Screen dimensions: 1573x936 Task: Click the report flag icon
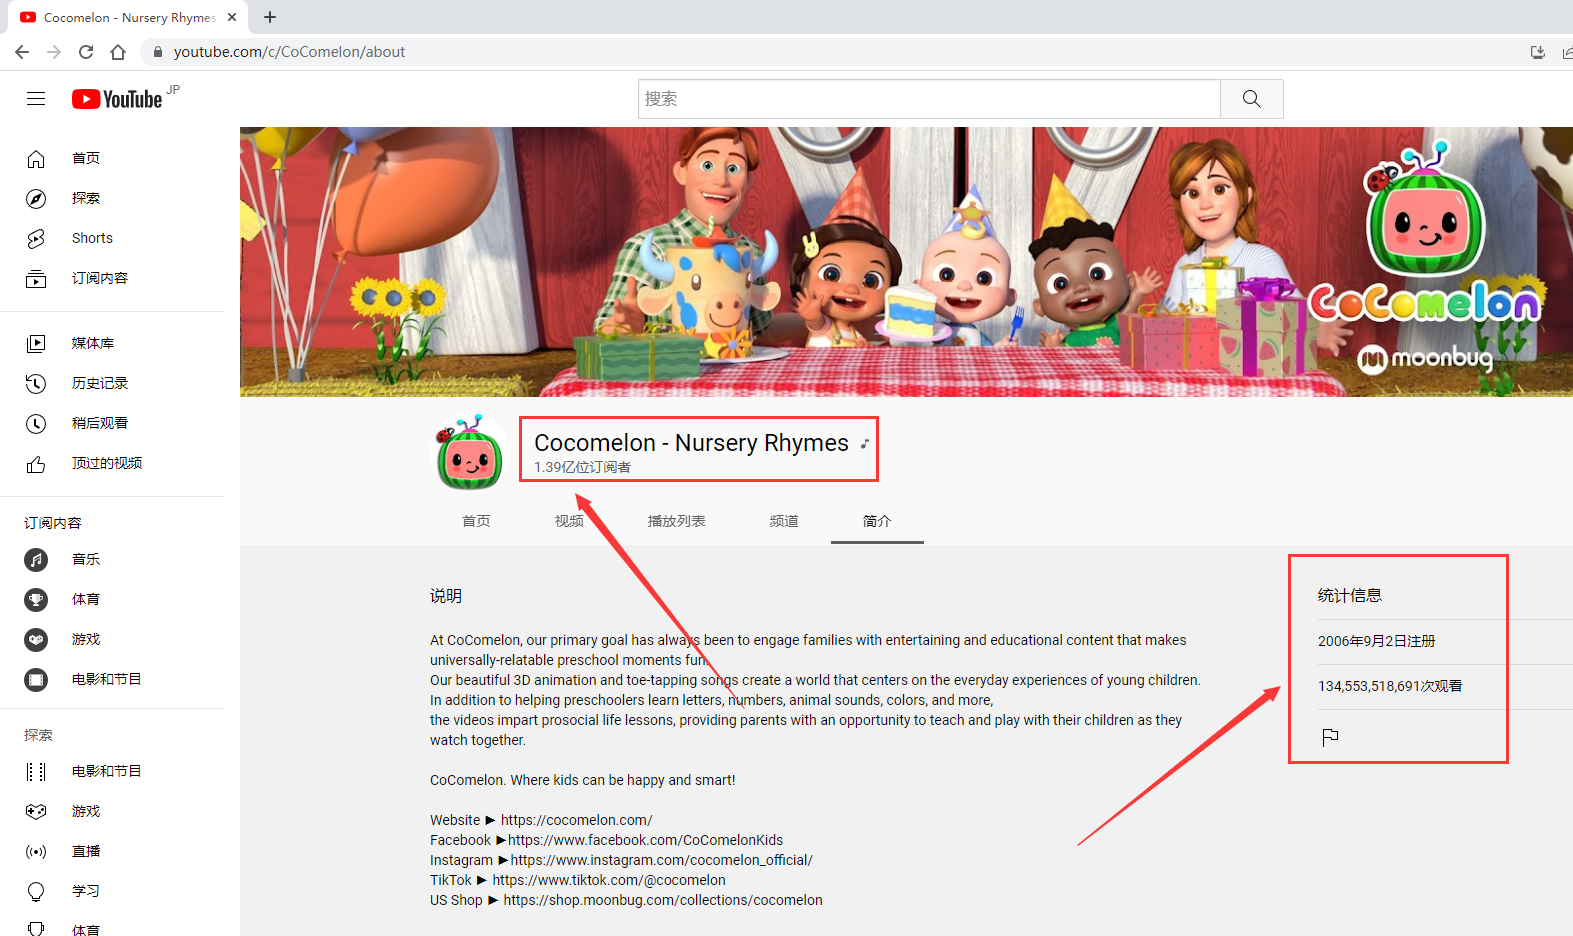click(x=1330, y=737)
